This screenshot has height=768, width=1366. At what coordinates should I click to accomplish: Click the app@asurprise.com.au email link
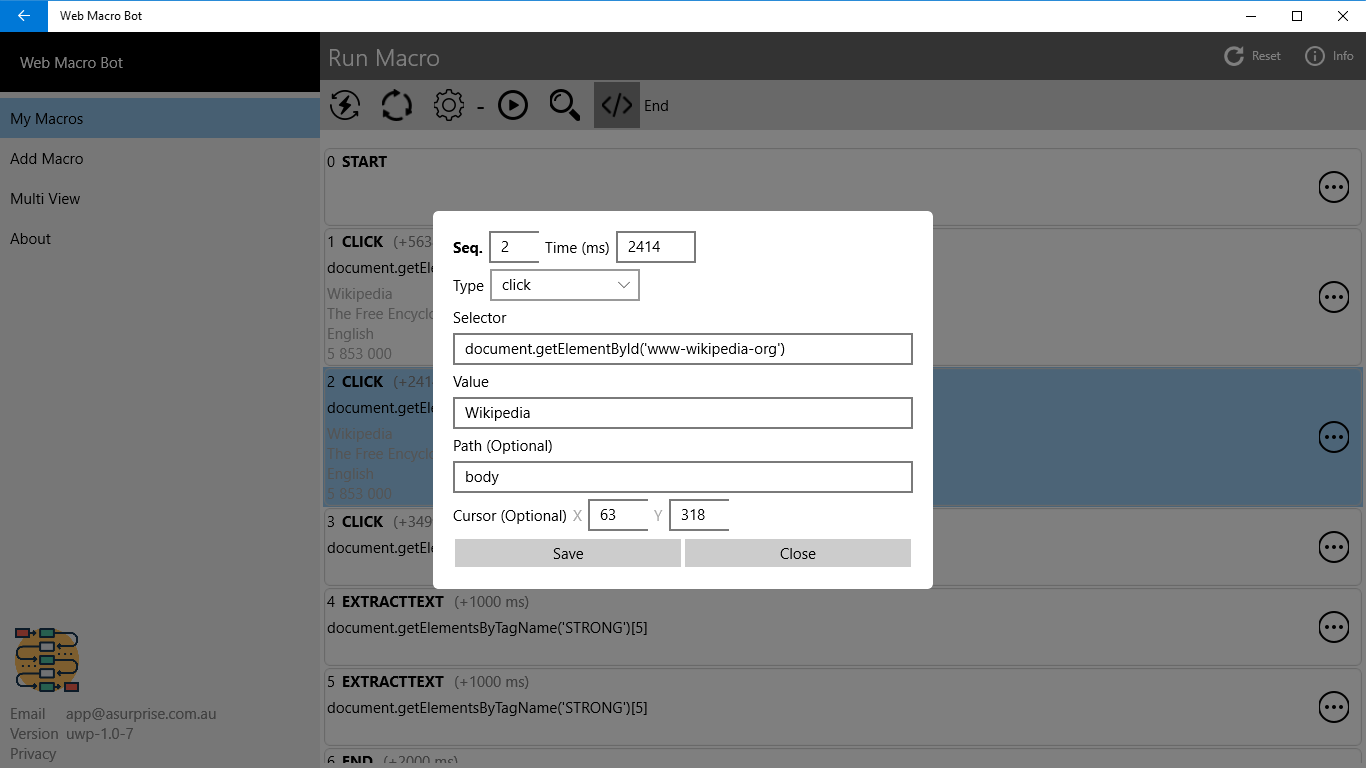141,713
